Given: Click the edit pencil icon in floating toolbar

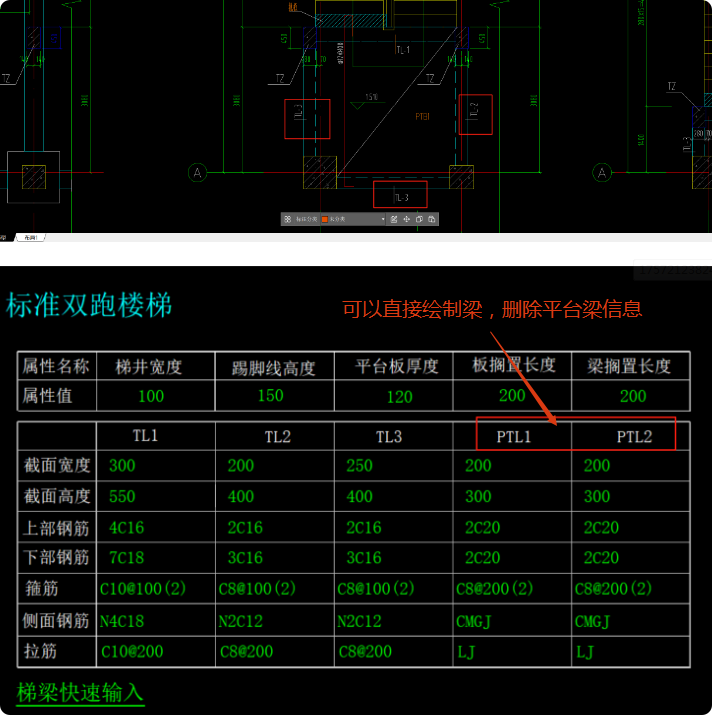Looking at the screenshot, I should tap(394, 219).
